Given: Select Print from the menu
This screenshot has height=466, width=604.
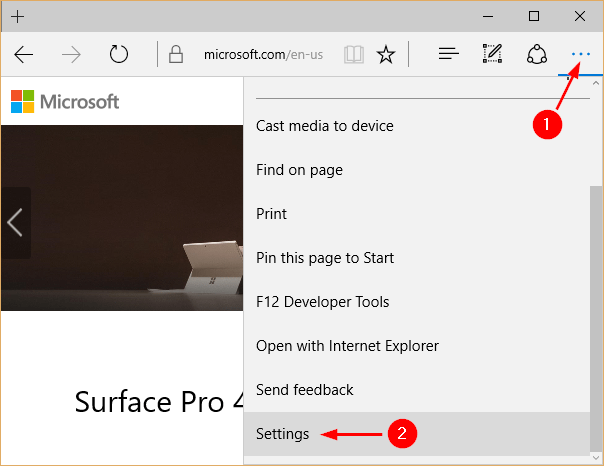Looking at the screenshot, I should pos(271,214).
